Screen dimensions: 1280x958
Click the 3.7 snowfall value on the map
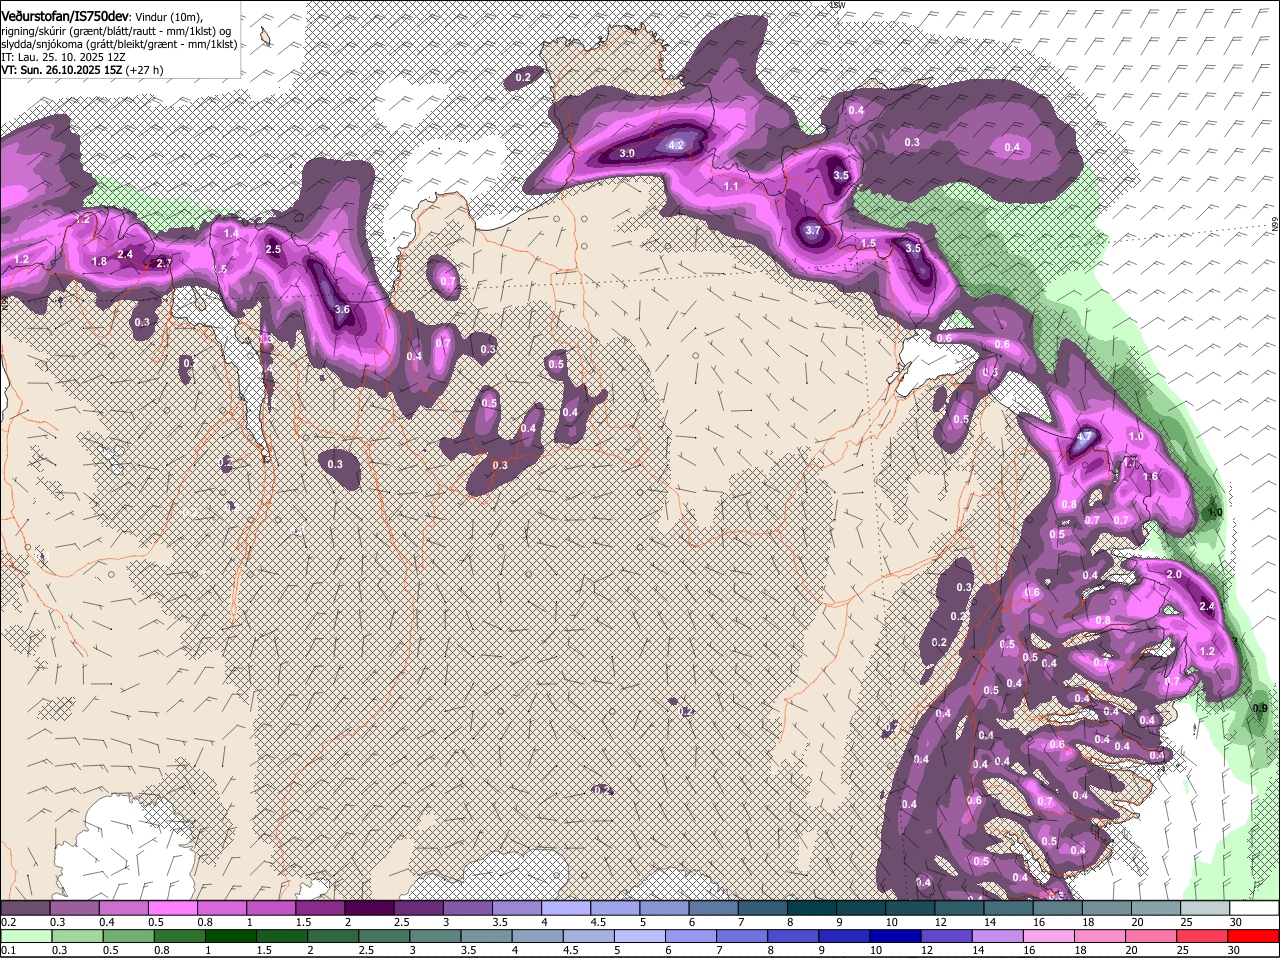813,230
